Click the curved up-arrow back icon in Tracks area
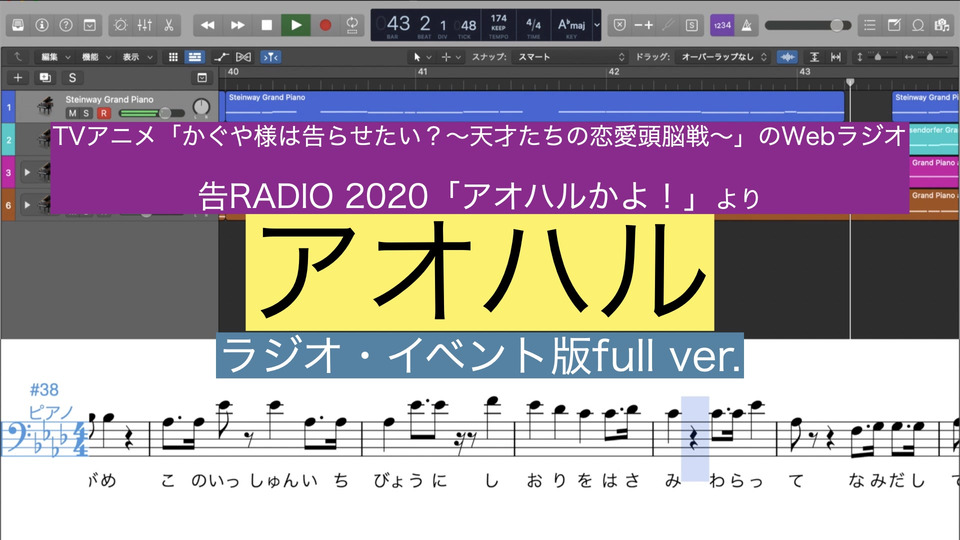Viewport: 960px width, 540px height. 18,57
